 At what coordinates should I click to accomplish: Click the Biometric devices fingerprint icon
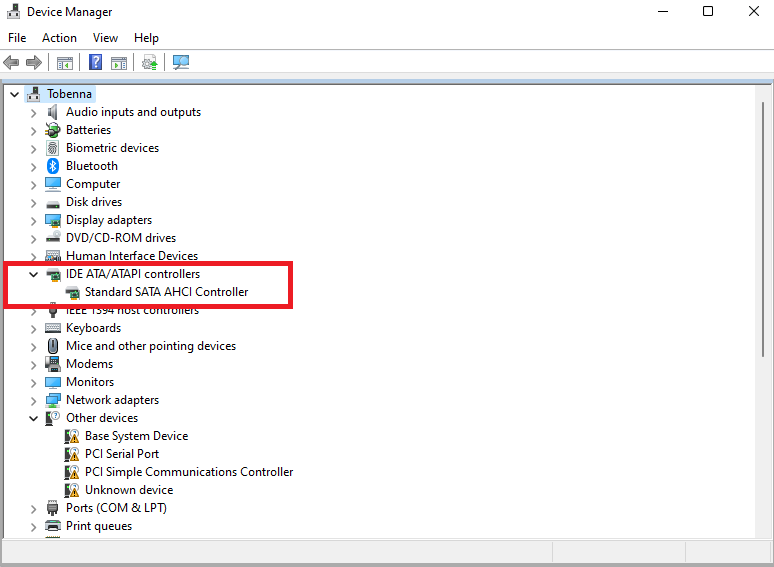(x=53, y=148)
